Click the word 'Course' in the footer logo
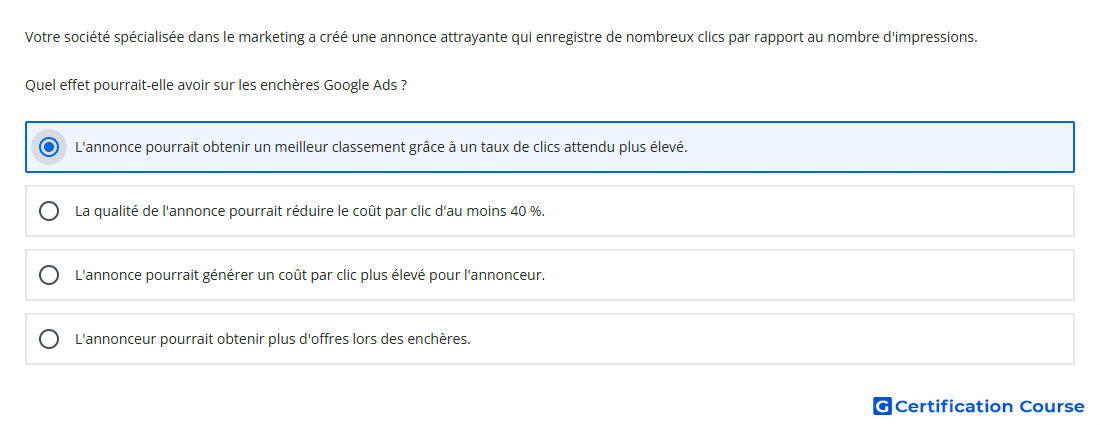The height and width of the screenshot is (425, 1100). point(1052,406)
